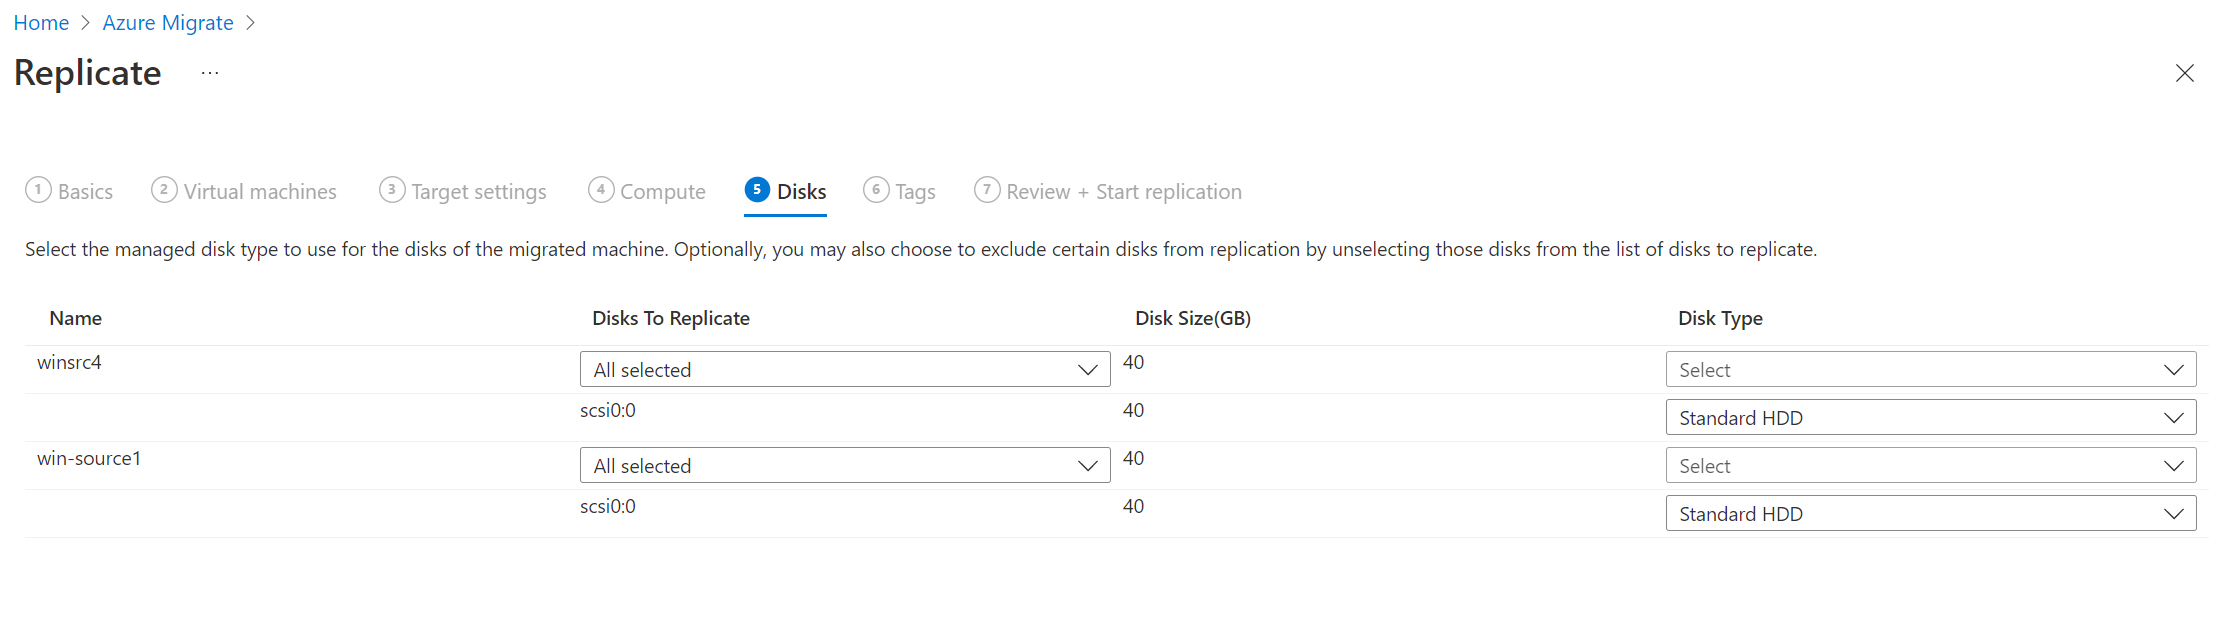The image size is (2223, 619).
Task: Change winsrc4 scsi0:0 Standard HDD disk type
Action: (x=1930, y=418)
